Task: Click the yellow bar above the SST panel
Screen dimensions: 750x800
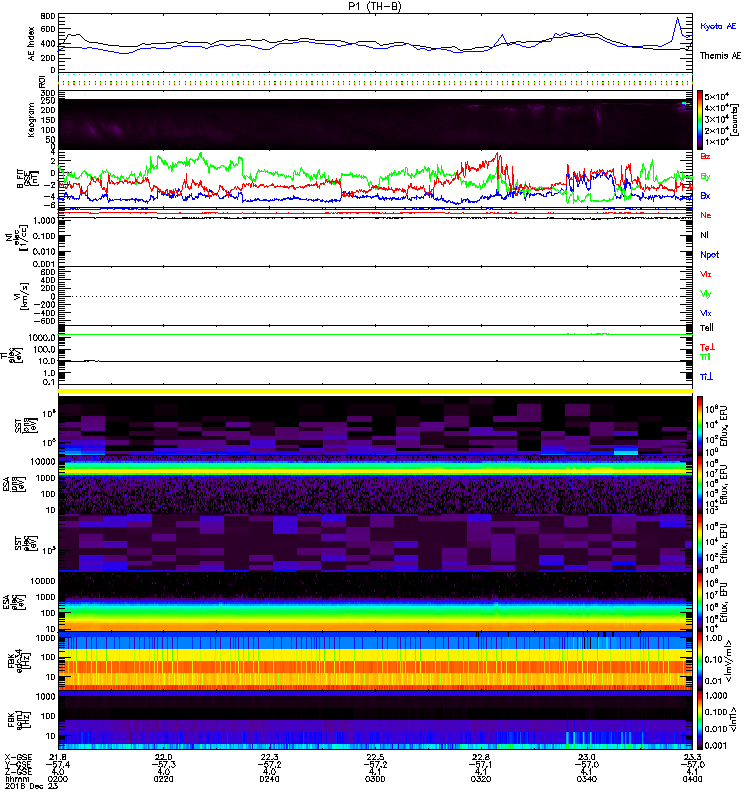Action: point(375,391)
